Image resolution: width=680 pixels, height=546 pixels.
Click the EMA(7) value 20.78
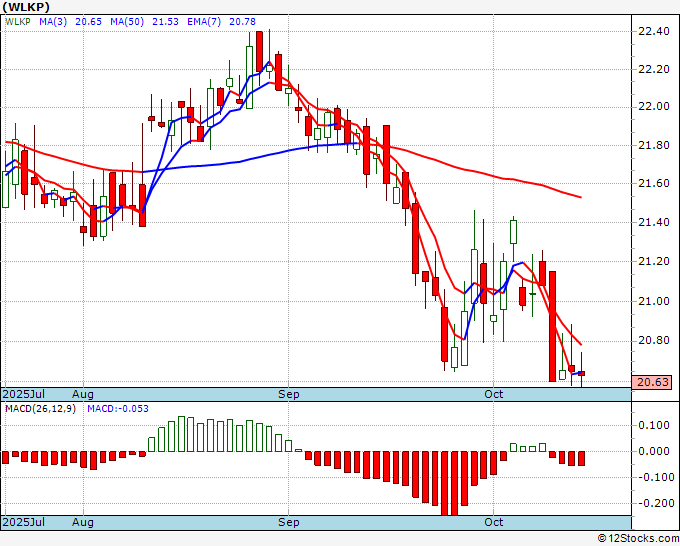[x=242, y=22]
